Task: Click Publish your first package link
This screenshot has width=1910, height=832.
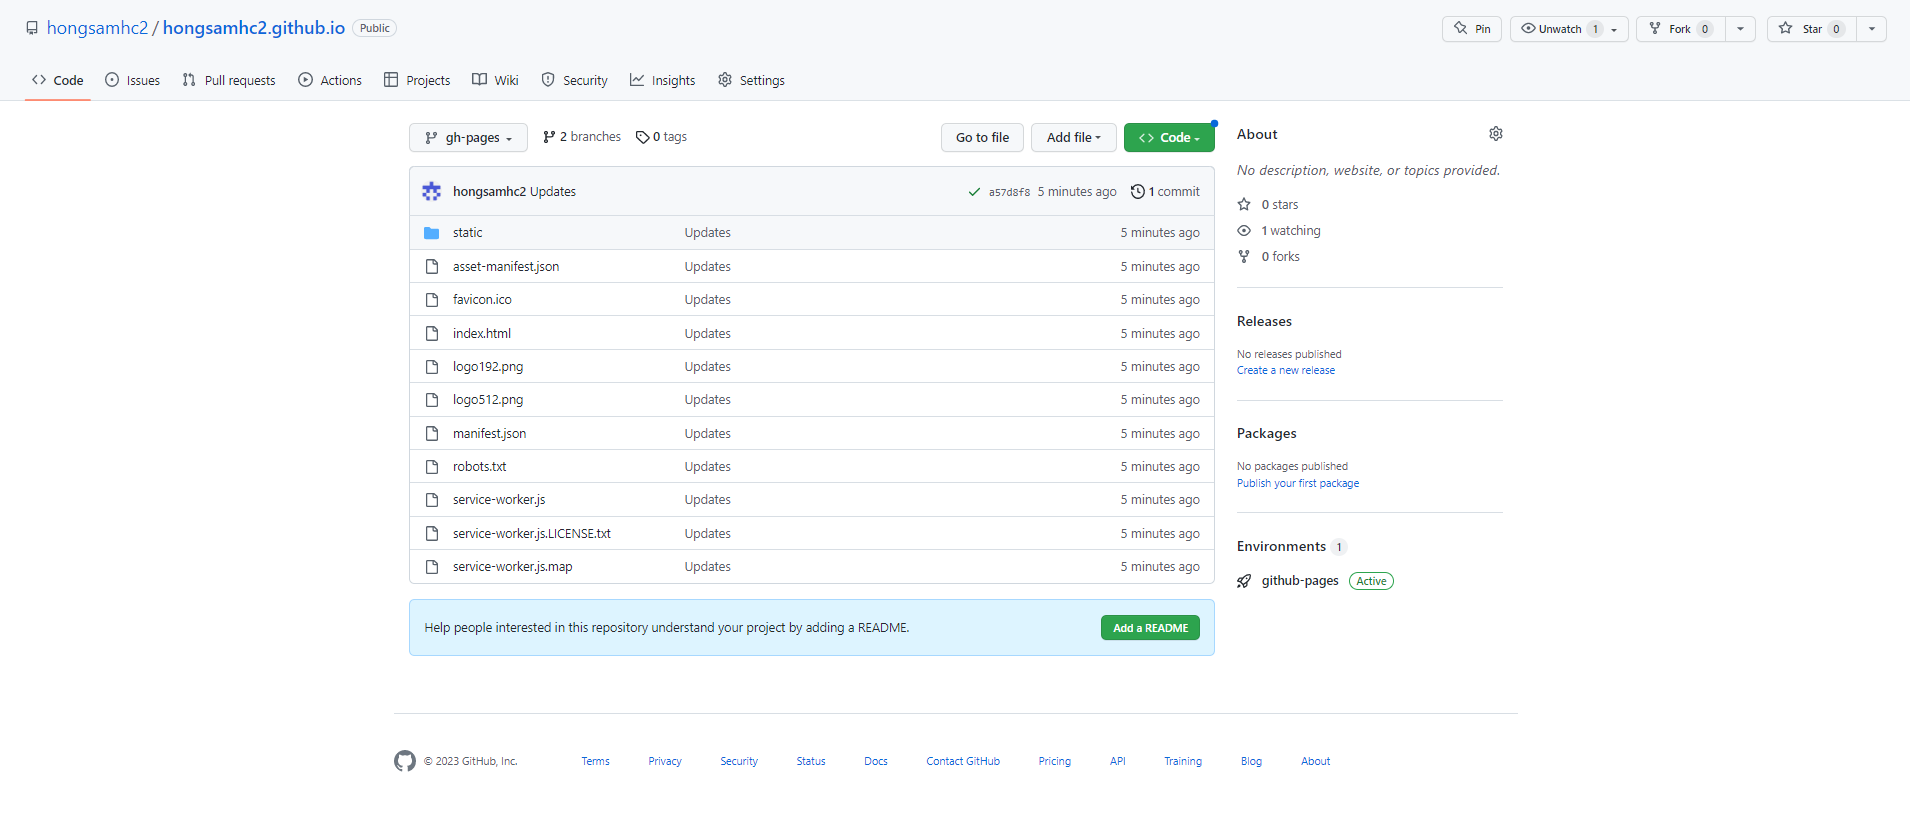Action: [1298, 484]
